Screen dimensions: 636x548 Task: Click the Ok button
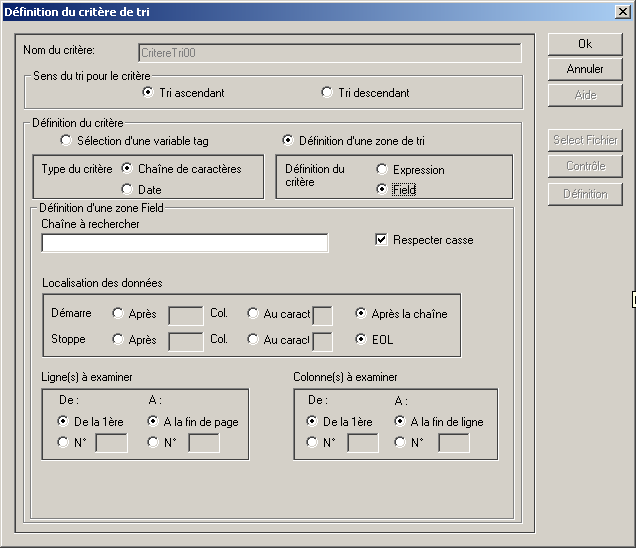click(x=585, y=44)
